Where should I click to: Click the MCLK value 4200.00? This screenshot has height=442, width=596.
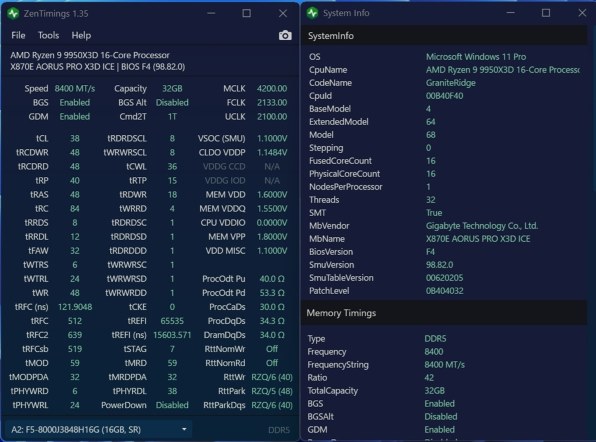pos(272,89)
